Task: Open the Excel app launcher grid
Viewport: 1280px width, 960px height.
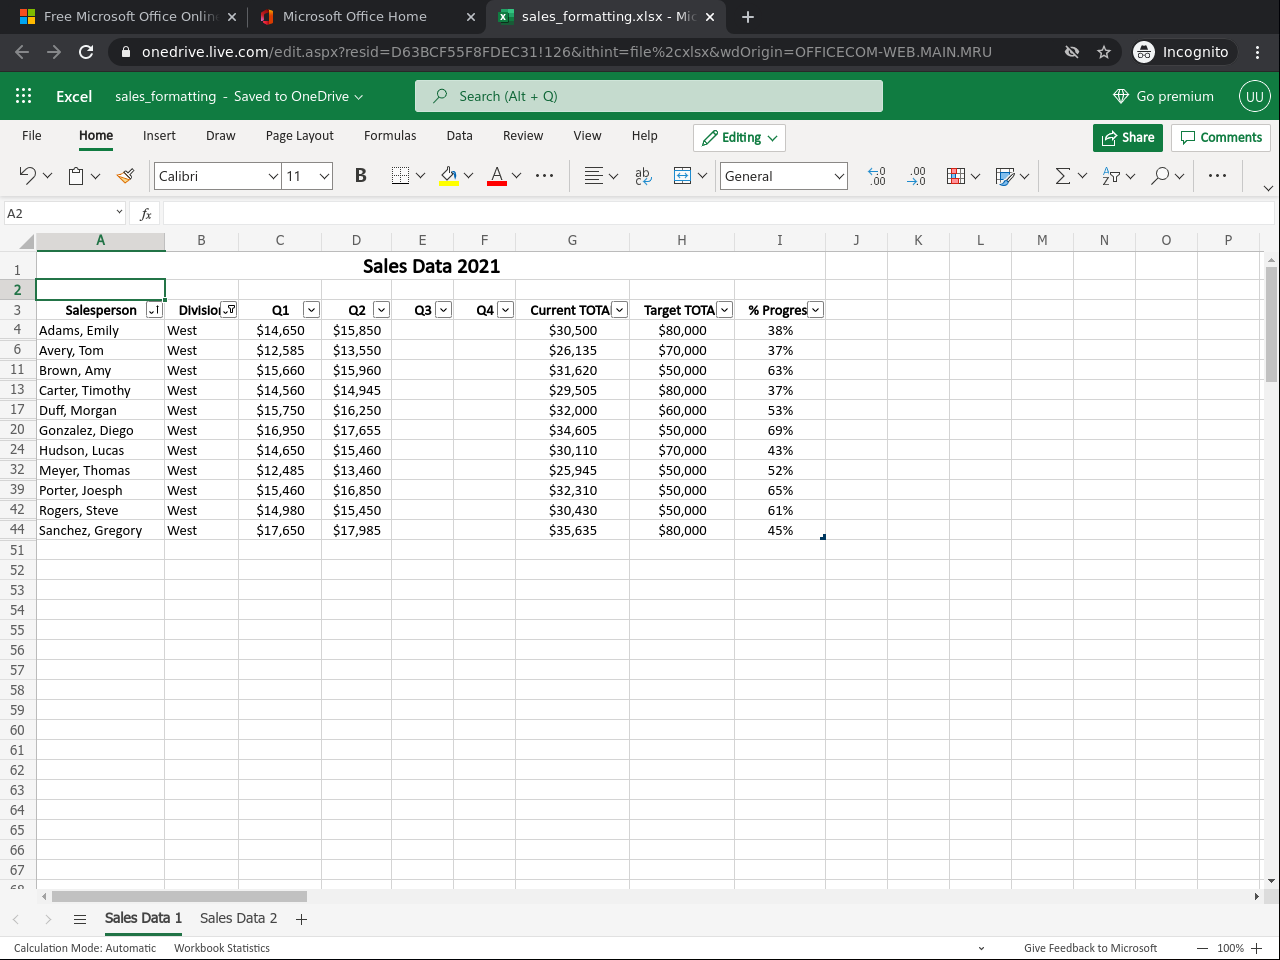Action: pyautogui.click(x=24, y=96)
